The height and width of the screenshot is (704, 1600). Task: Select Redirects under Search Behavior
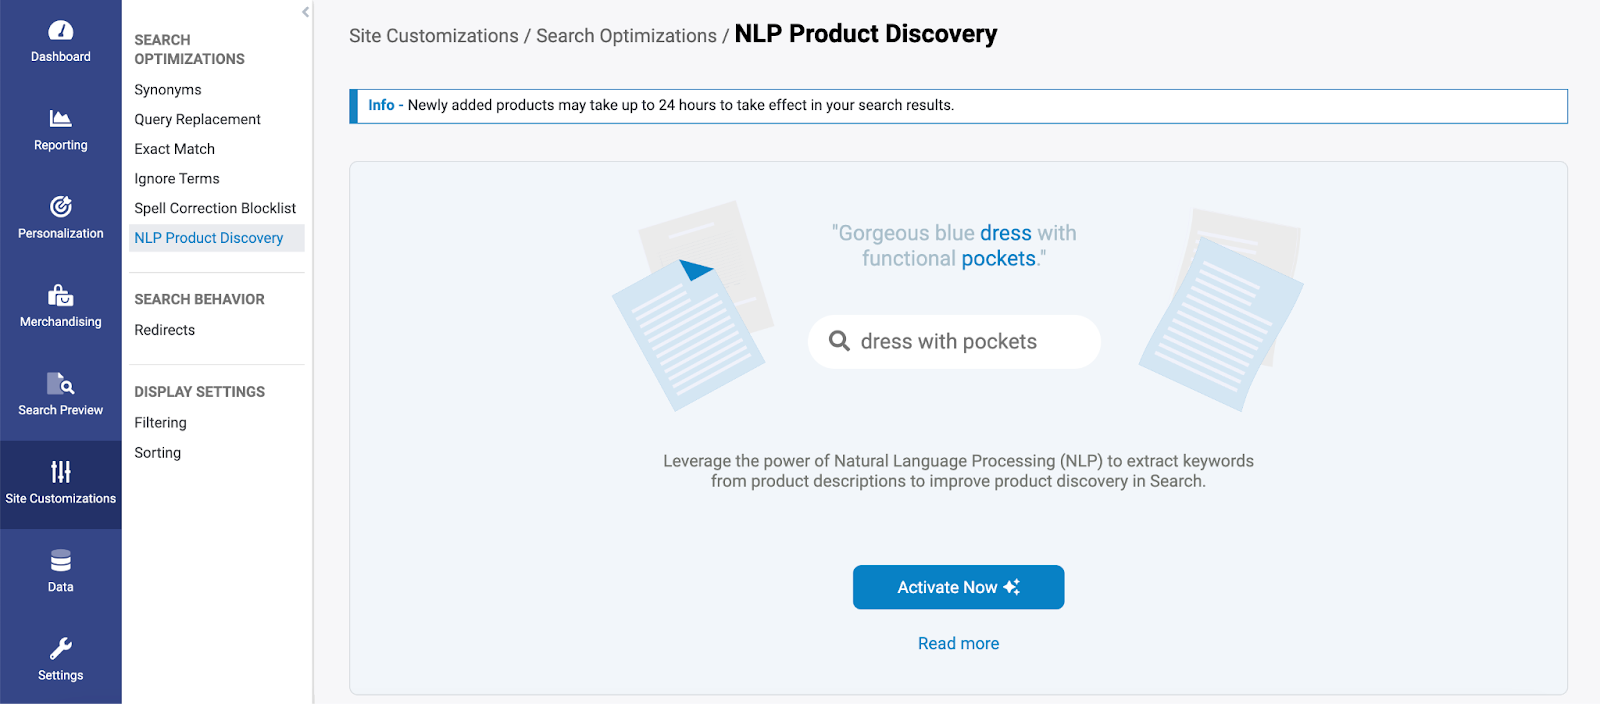164,330
